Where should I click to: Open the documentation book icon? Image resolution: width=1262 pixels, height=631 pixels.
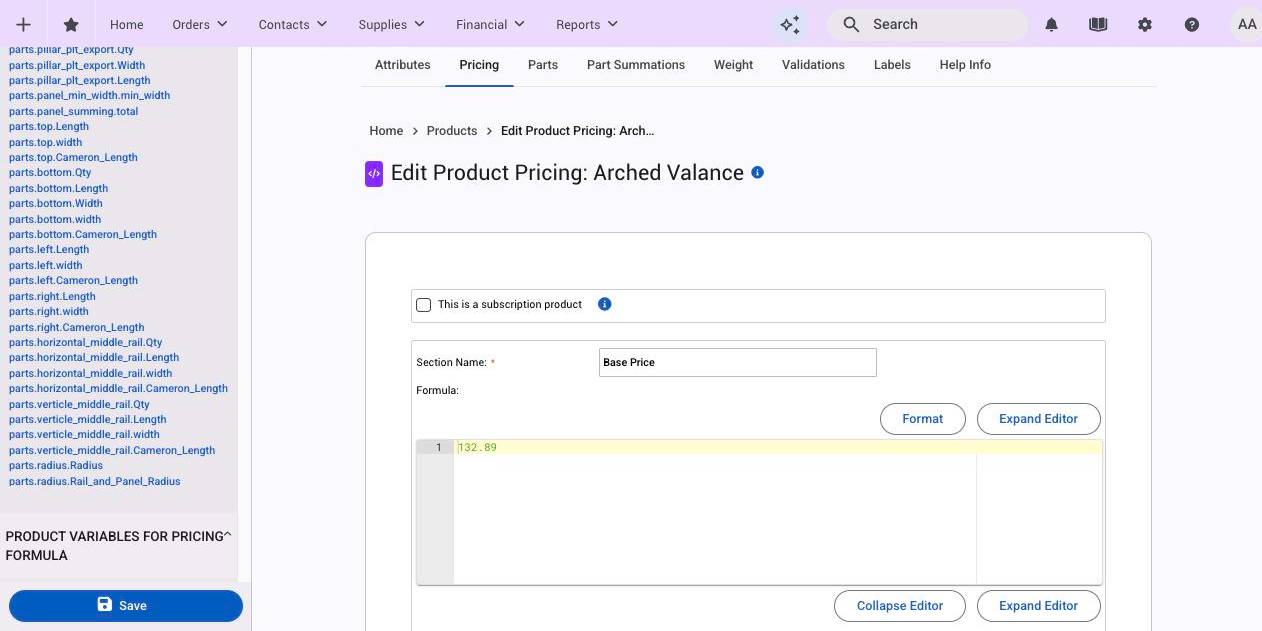[1098, 25]
